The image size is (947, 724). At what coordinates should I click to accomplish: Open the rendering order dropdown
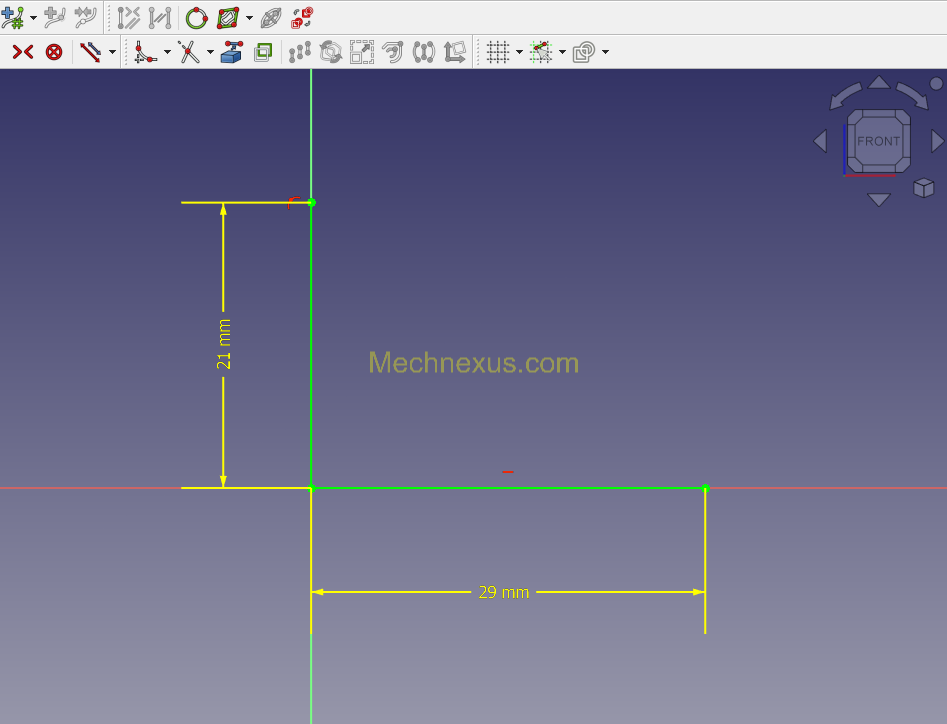click(x=605, y=53)
